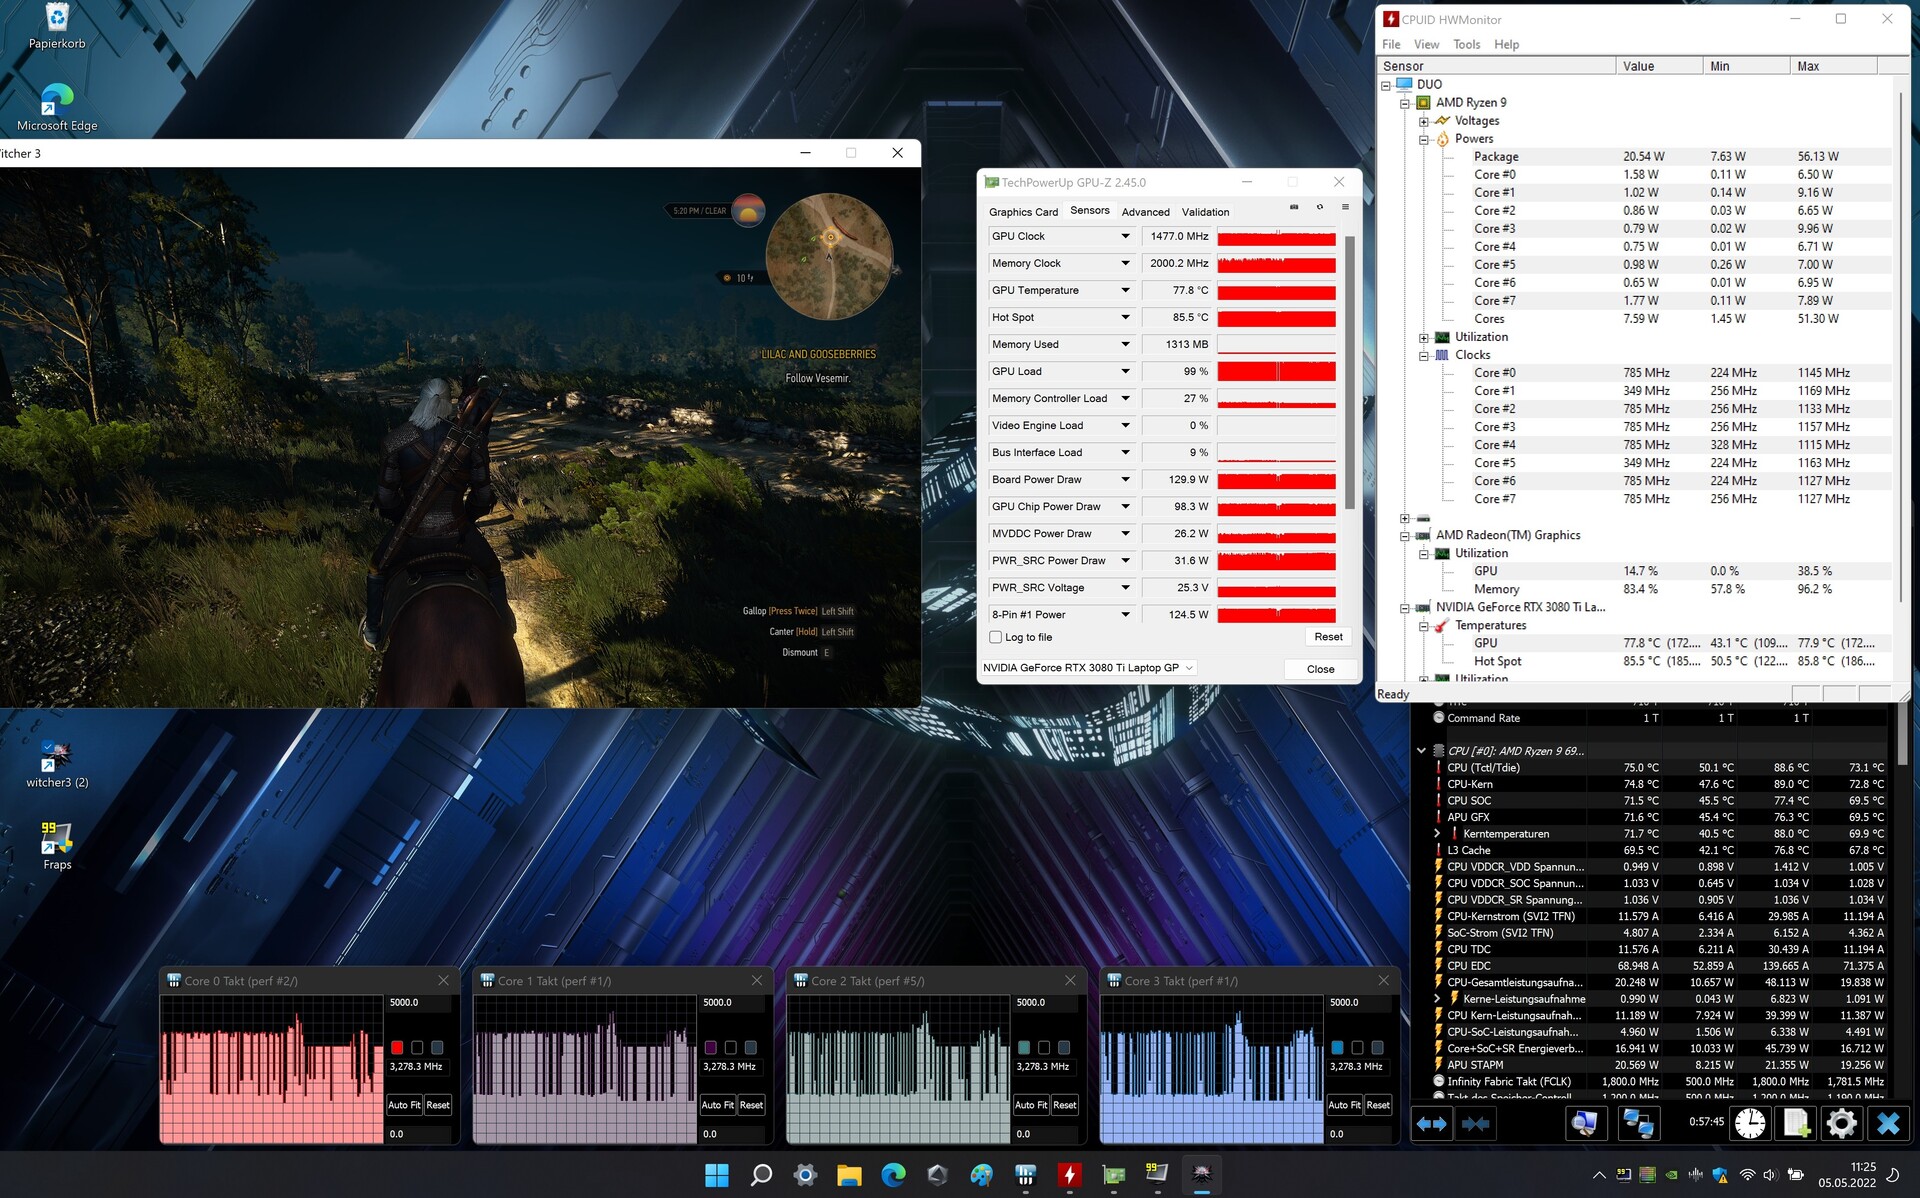Switch to Graphics Card tab in GPU-Z

click(1023, 212)
